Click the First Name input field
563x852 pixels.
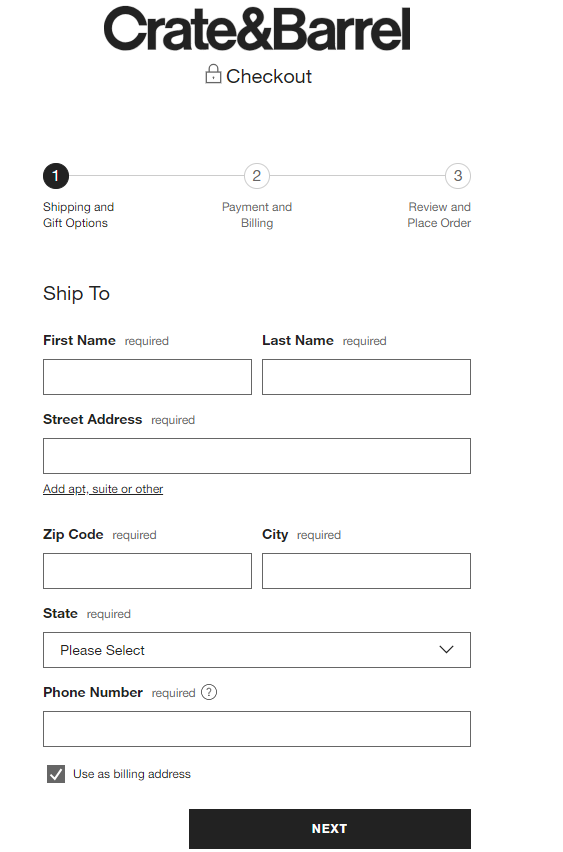pos(147,377)
